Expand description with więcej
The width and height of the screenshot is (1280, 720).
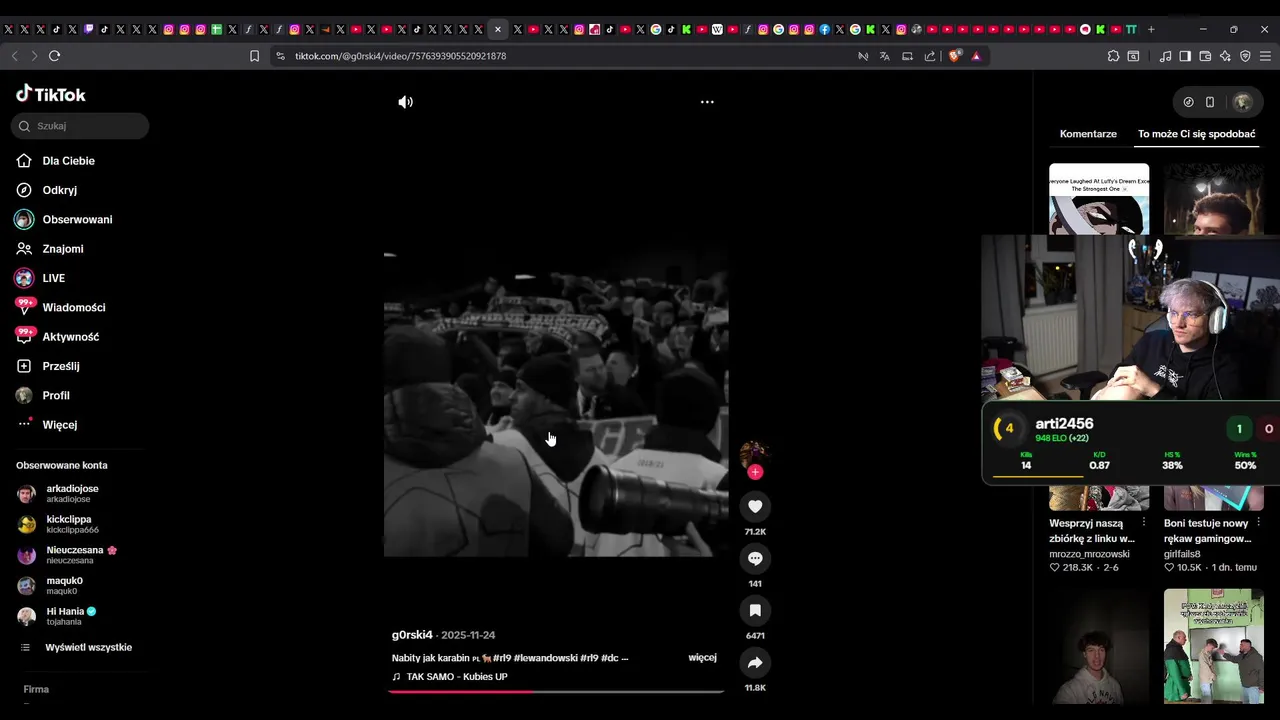tap(702, 658)
